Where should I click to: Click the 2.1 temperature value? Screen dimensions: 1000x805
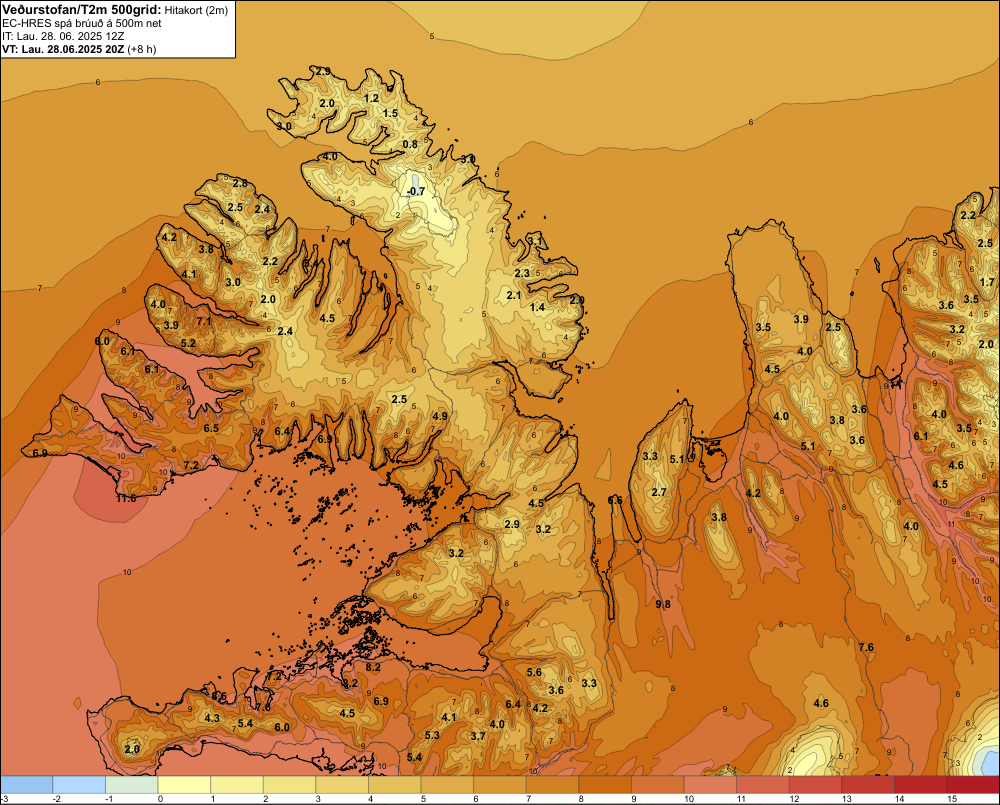[x=514, y=295]
